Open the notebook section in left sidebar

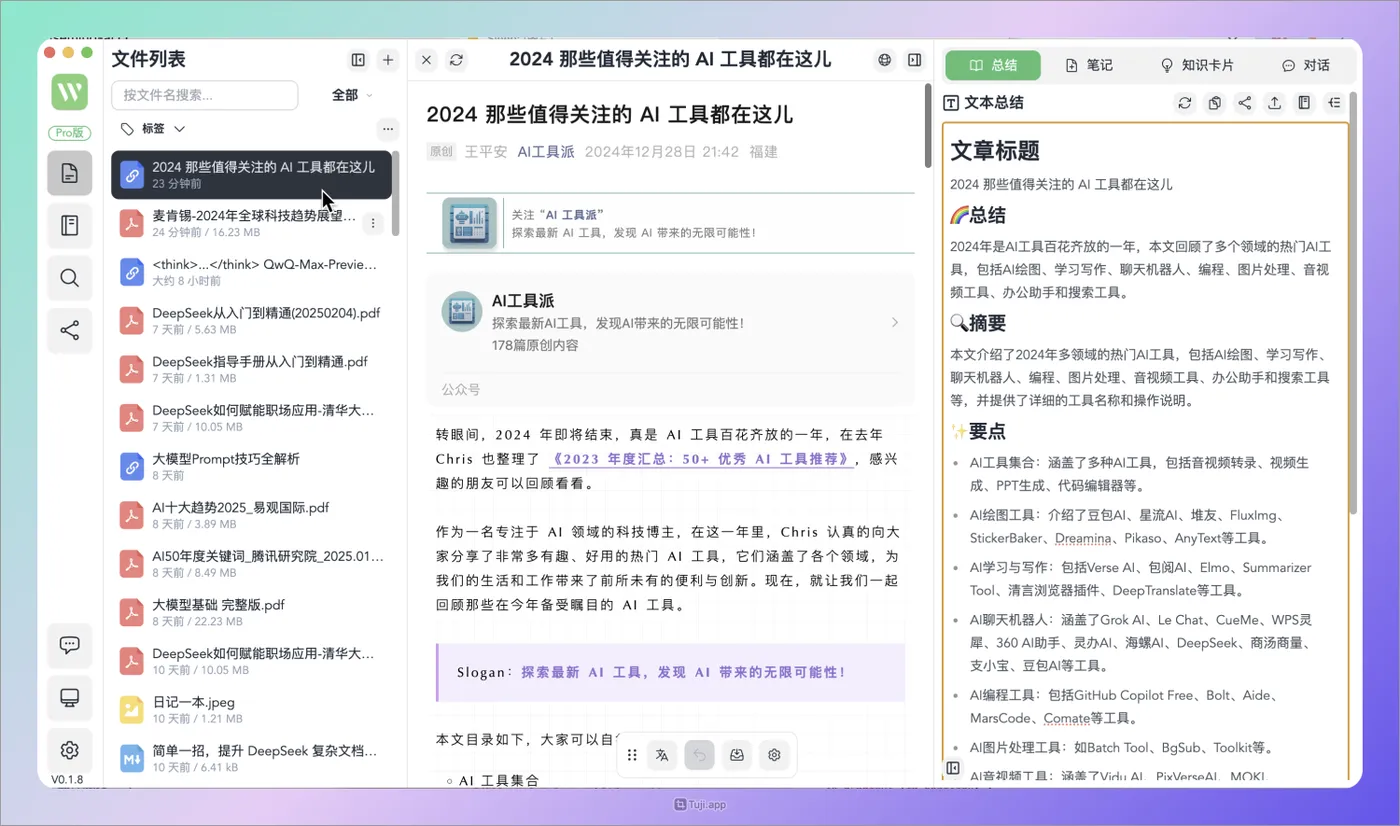pos(69,226)
